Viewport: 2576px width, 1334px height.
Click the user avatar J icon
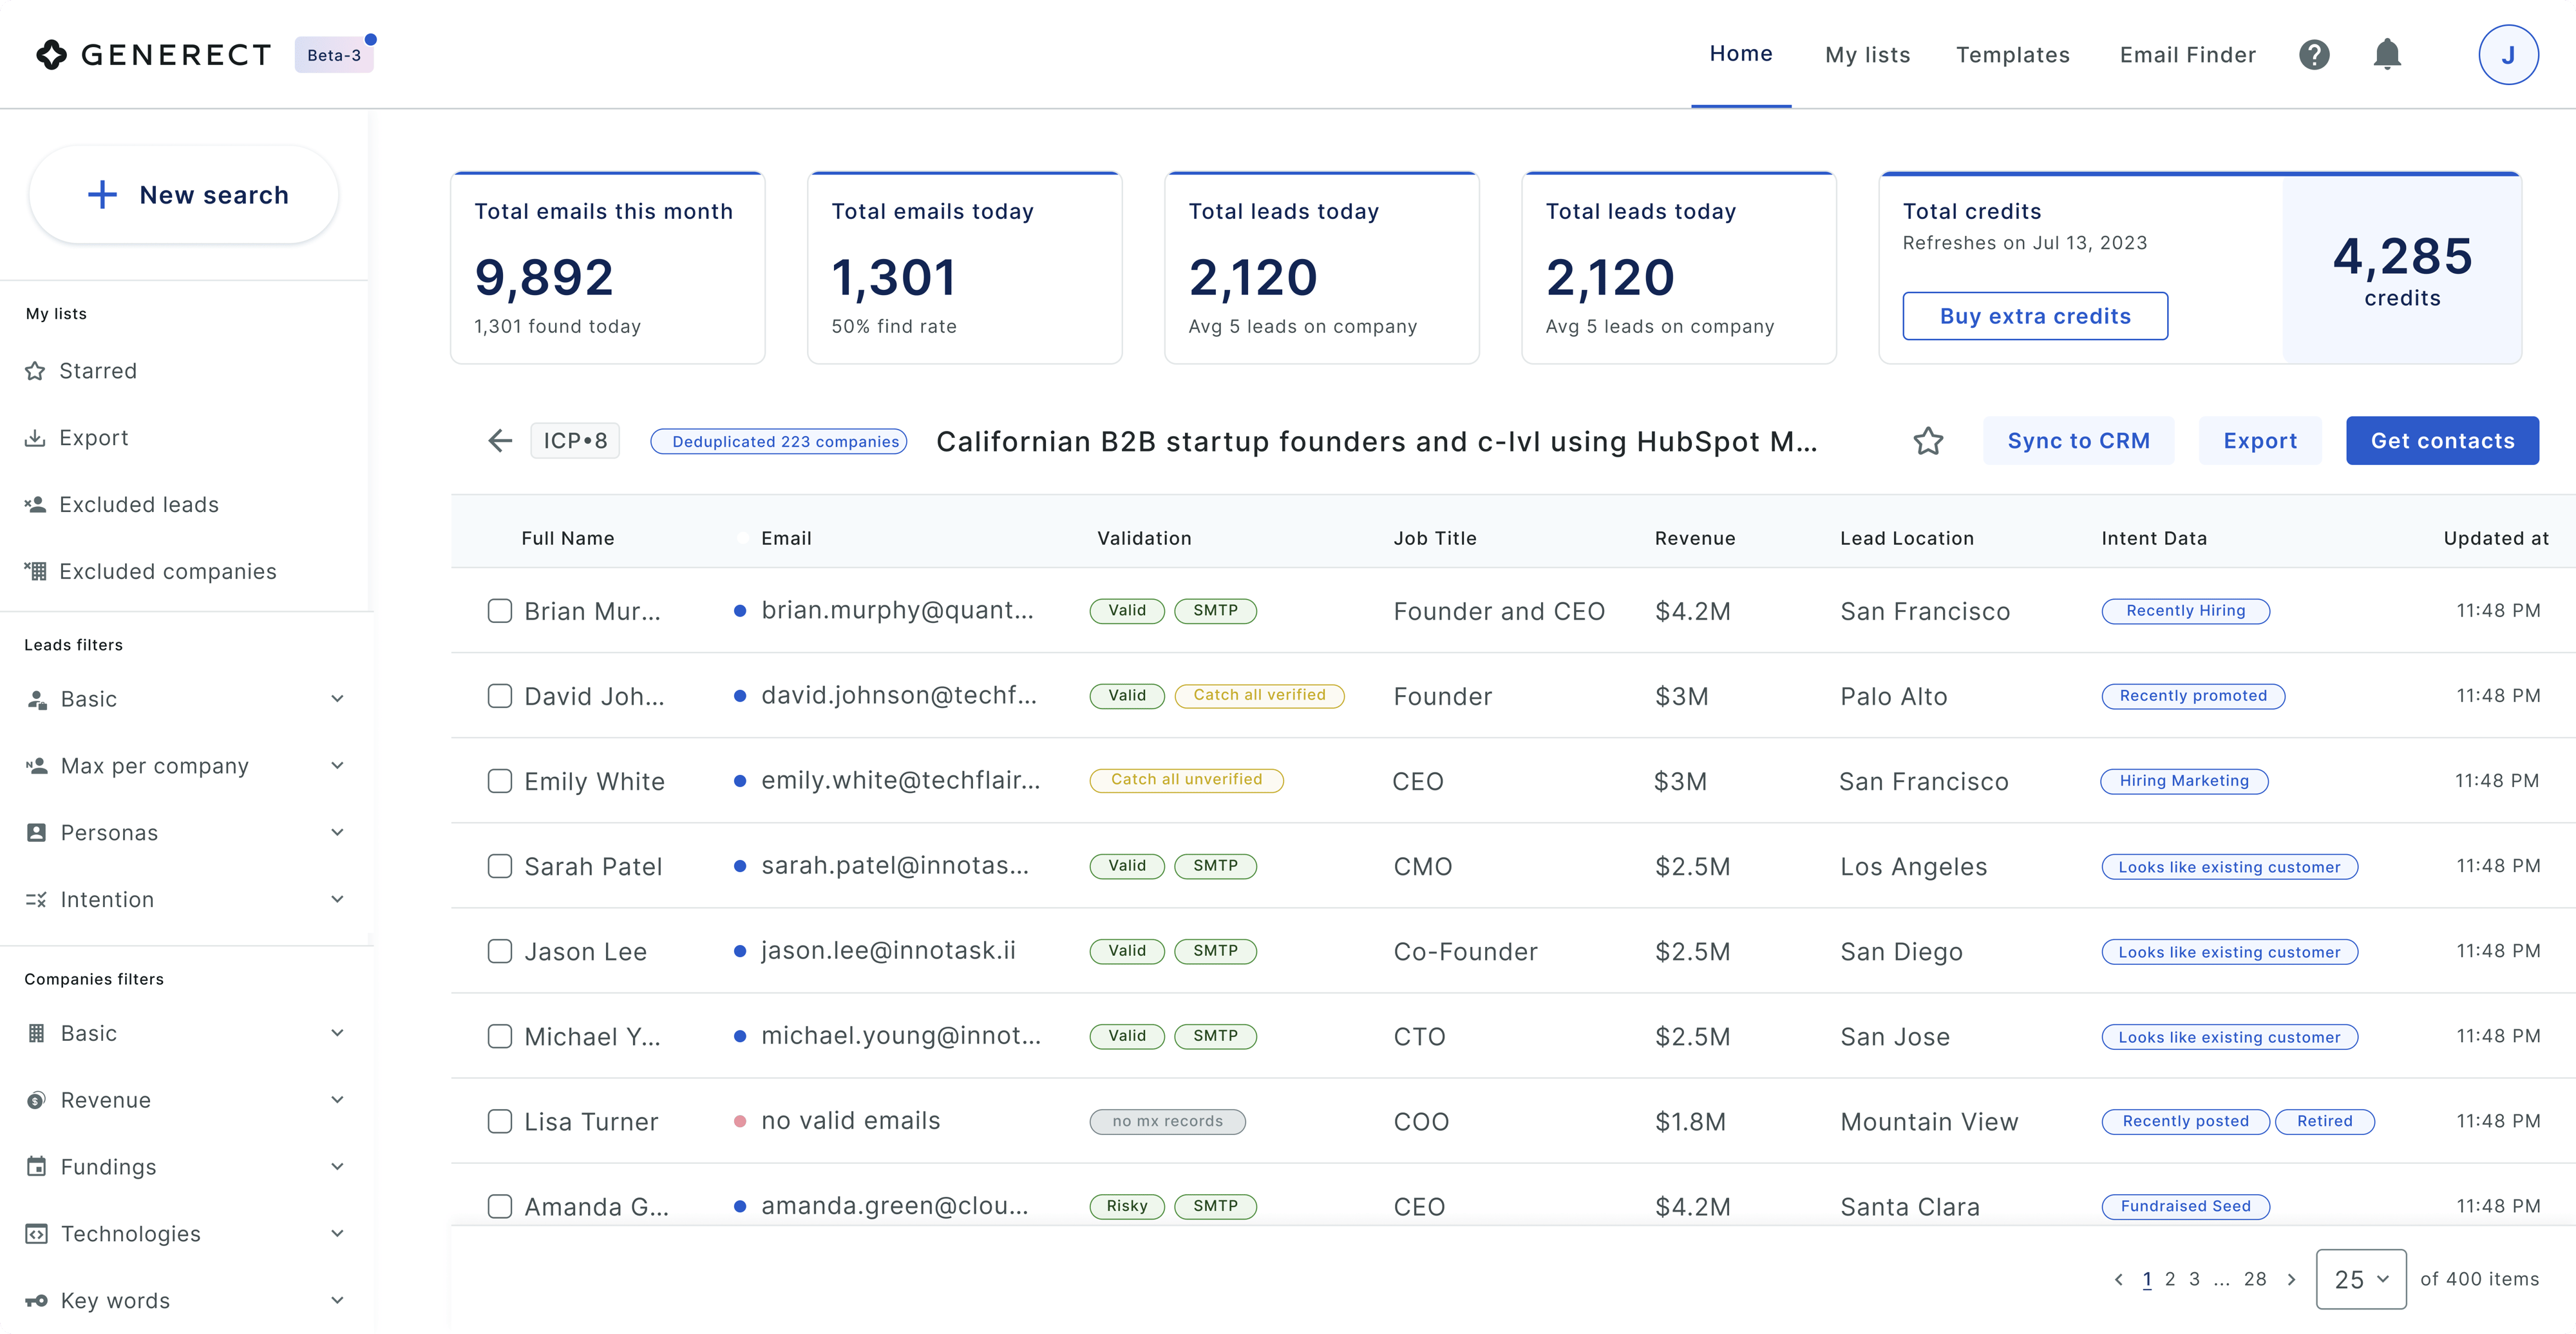[x=2507, y=55]
